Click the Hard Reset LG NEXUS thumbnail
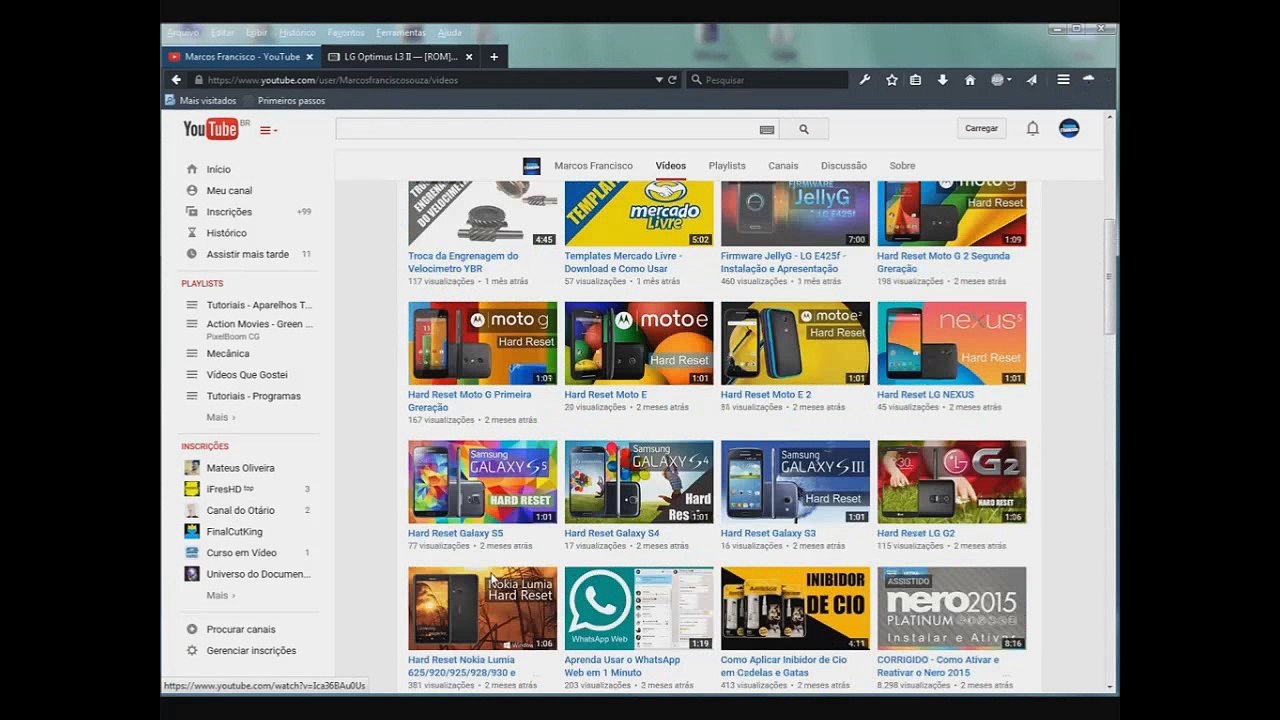The image size is (1280, 720). pos(951,343)
